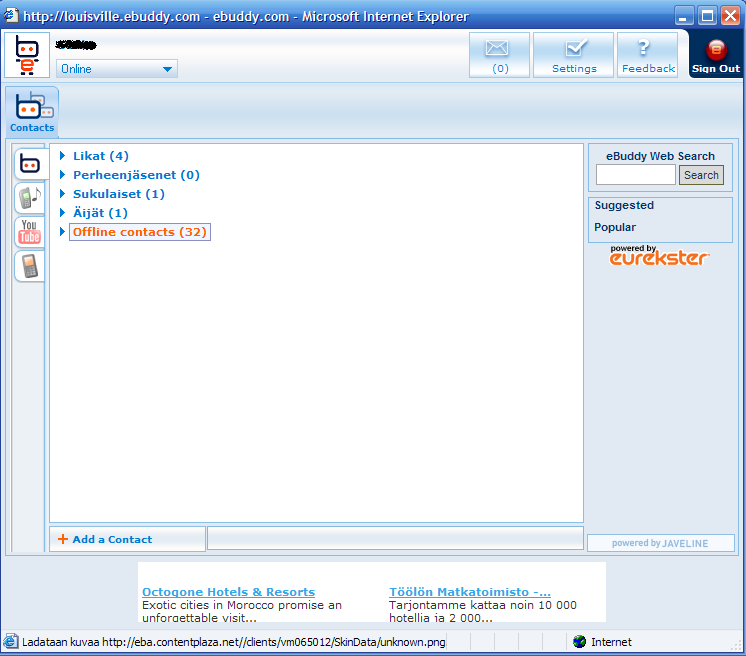Click the Search button
The width and height of the screenshot is (746, 656).
tap(701, 175)
